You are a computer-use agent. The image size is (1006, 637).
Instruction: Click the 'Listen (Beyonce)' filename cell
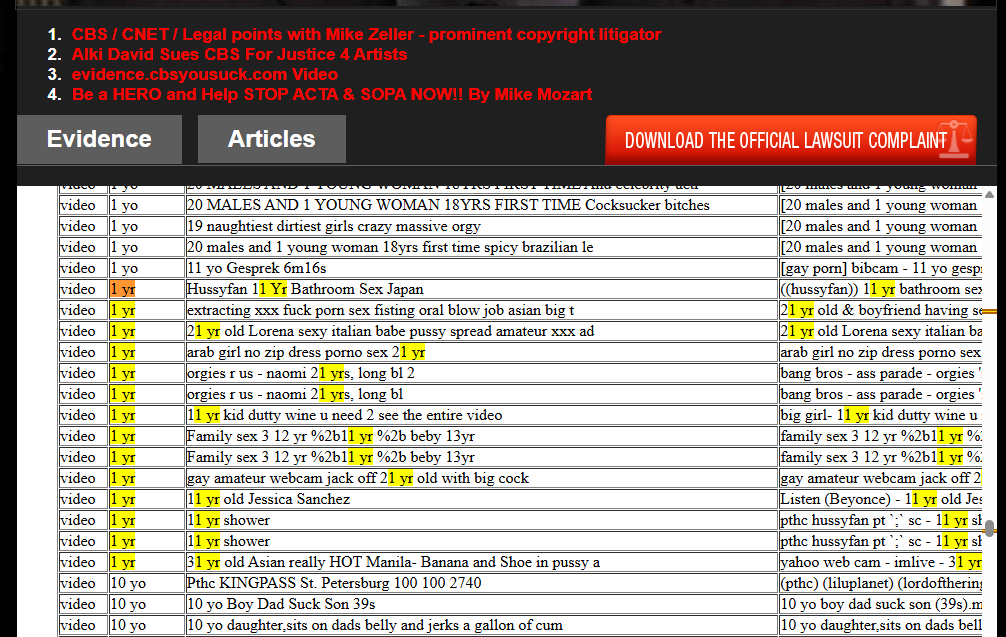click(x=880, y=499)
